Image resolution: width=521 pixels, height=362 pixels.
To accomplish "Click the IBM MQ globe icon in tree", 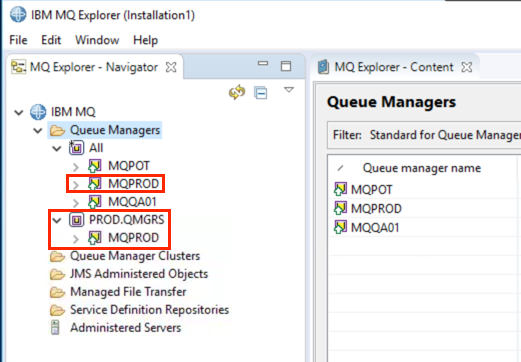I will [38, 112].
